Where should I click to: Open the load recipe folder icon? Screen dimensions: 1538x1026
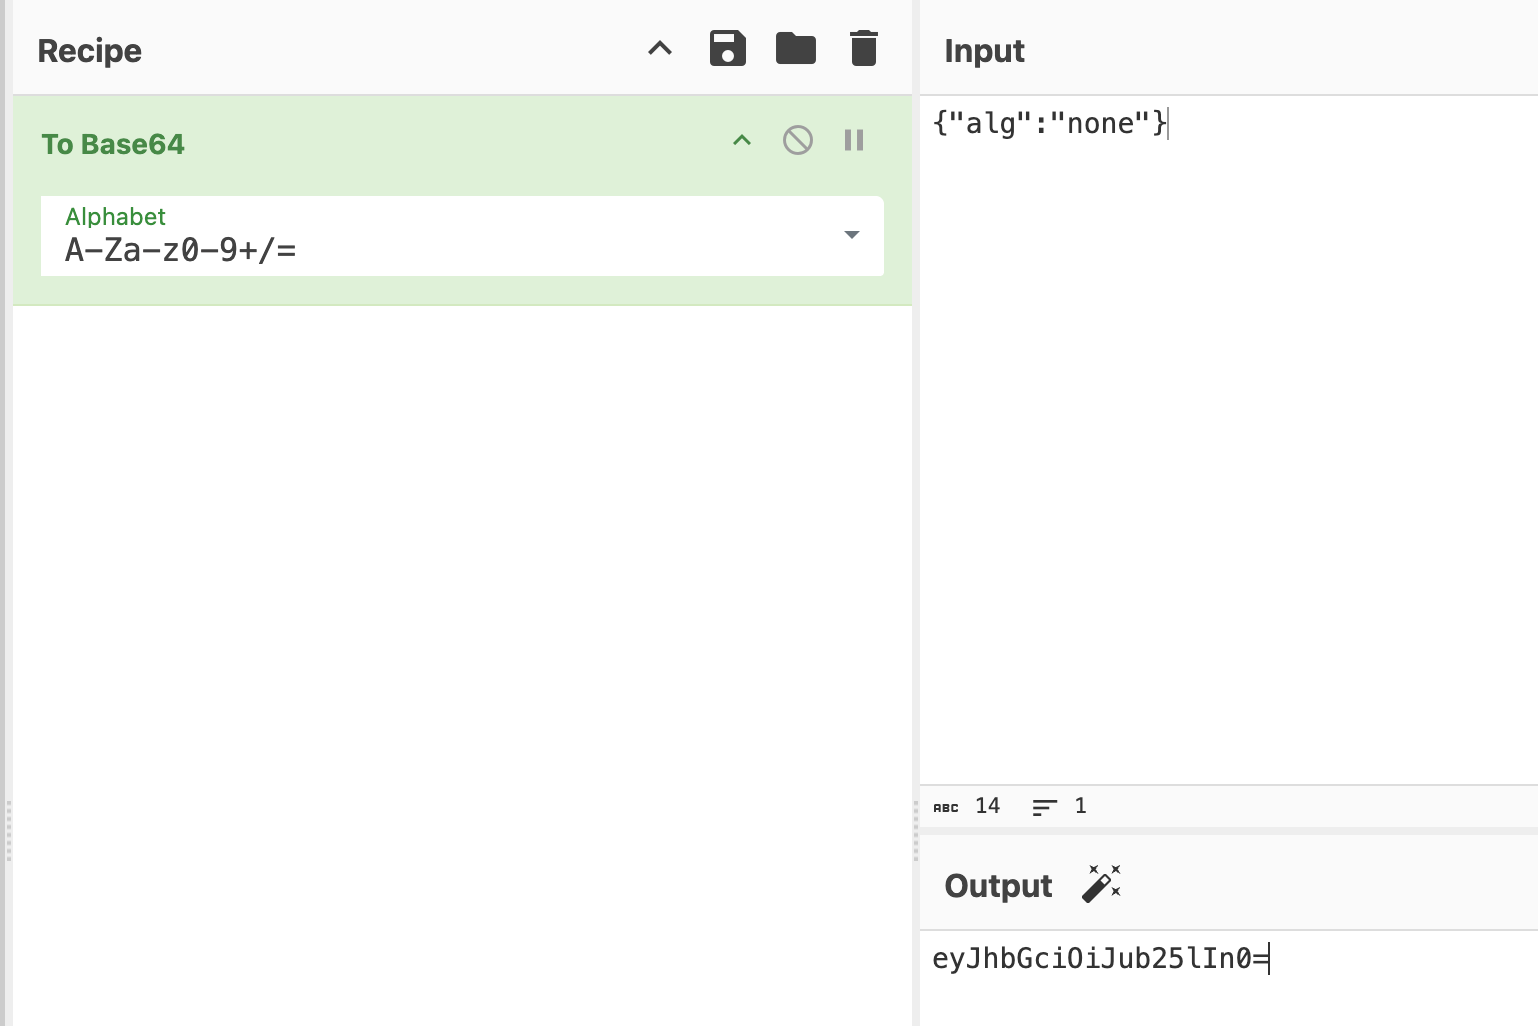pos(795,48)
